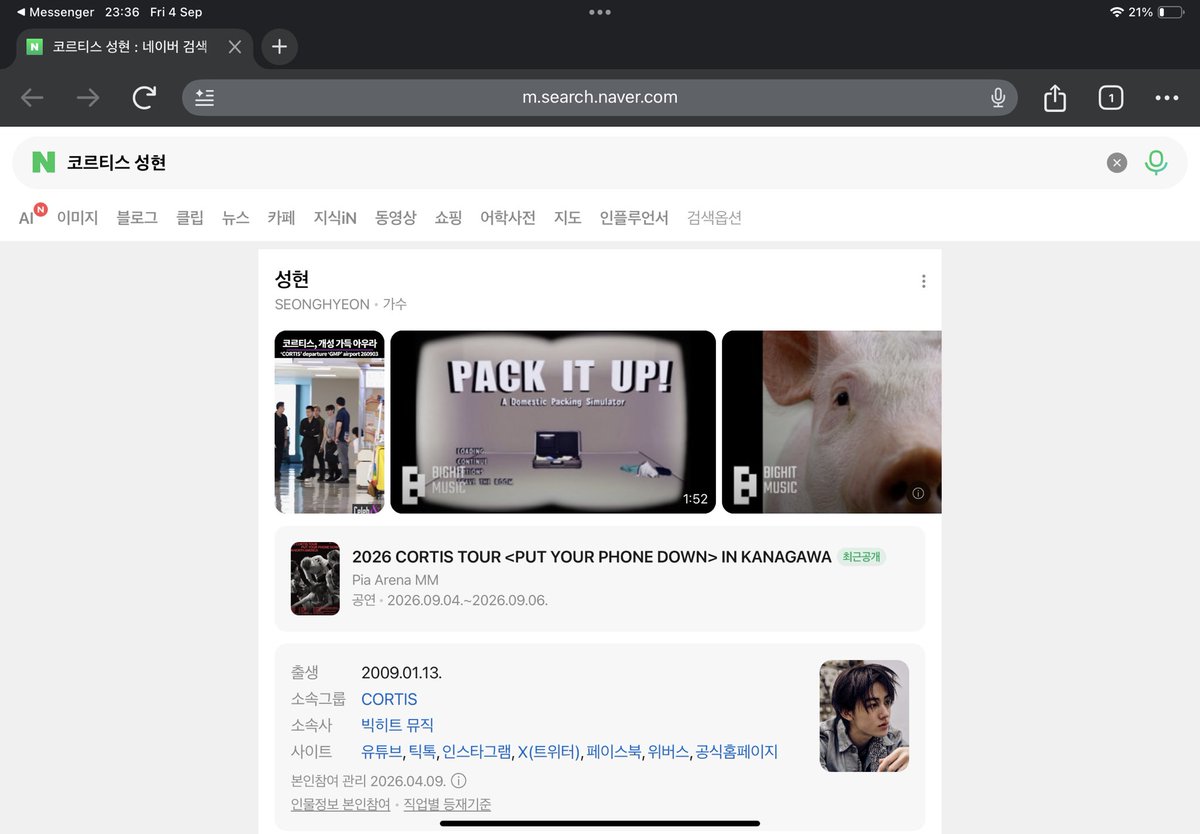Click birth date 2009.01.13.
The height and width of the screenshot is (834, 1200).
pos(402,672)
